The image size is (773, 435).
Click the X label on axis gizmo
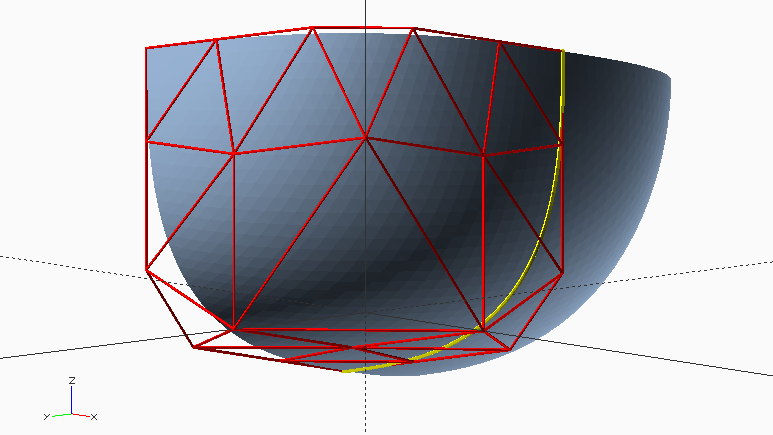click(x=93, y=416)
